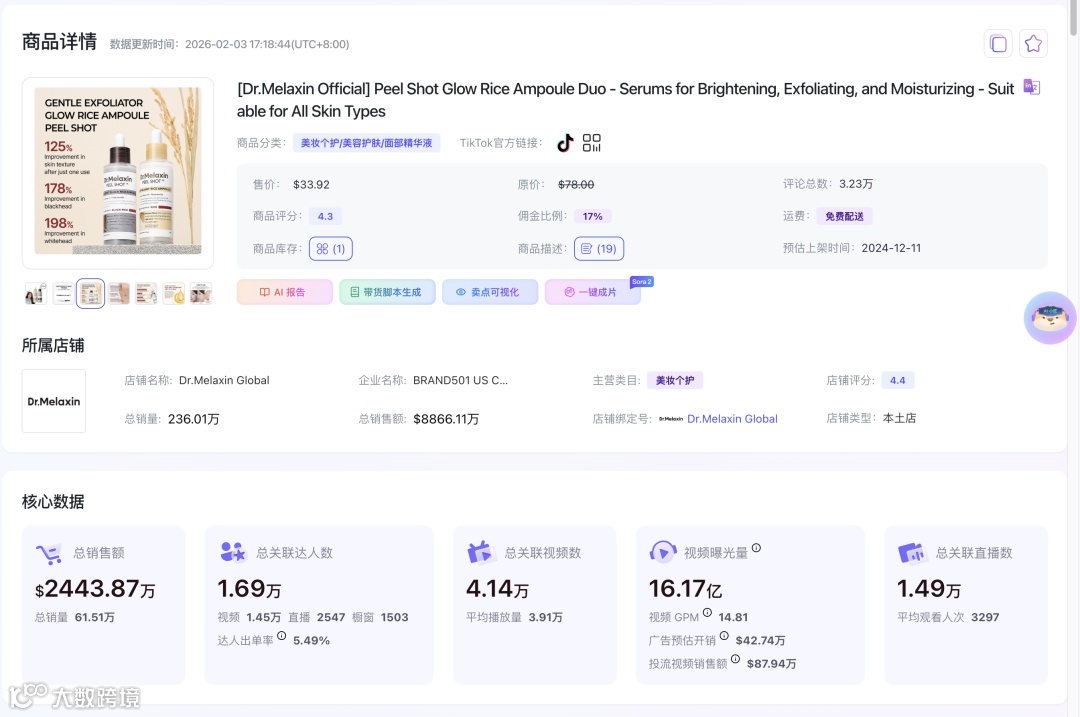
Task: Open product stock (1) badge
Action: point(331,249)
